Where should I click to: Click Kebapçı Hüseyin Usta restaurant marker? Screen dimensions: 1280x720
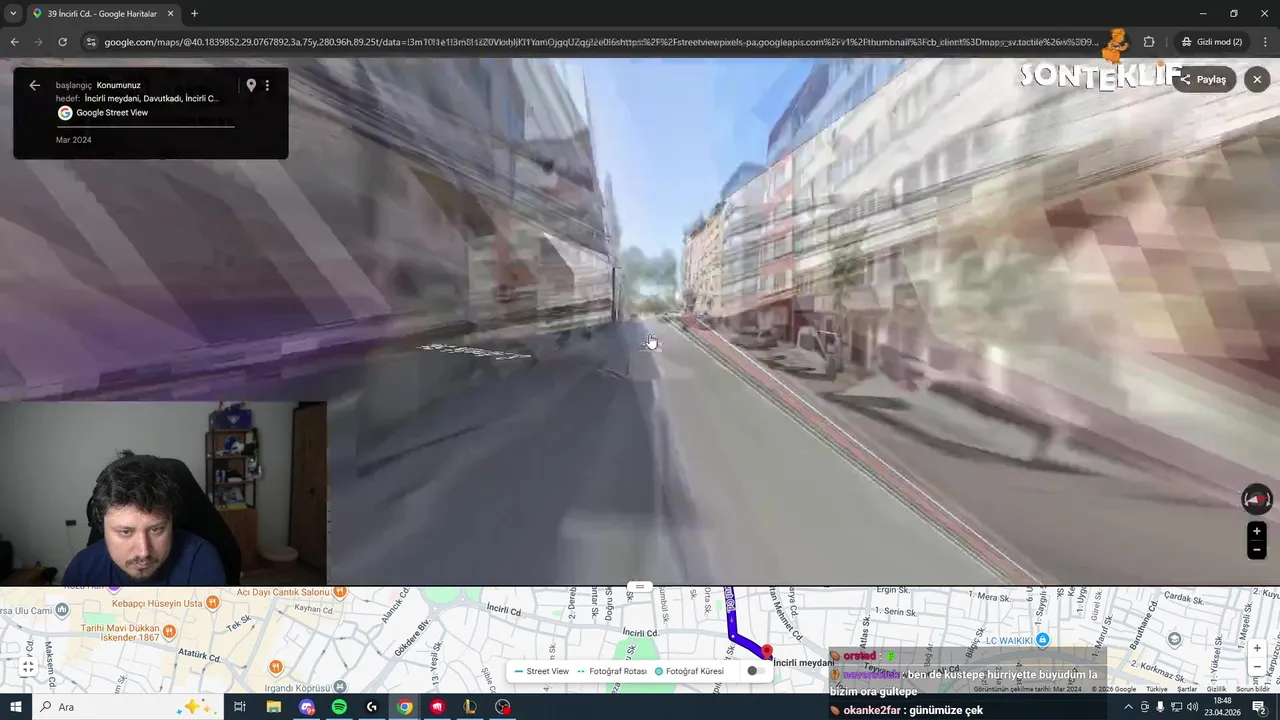(210, 603)
